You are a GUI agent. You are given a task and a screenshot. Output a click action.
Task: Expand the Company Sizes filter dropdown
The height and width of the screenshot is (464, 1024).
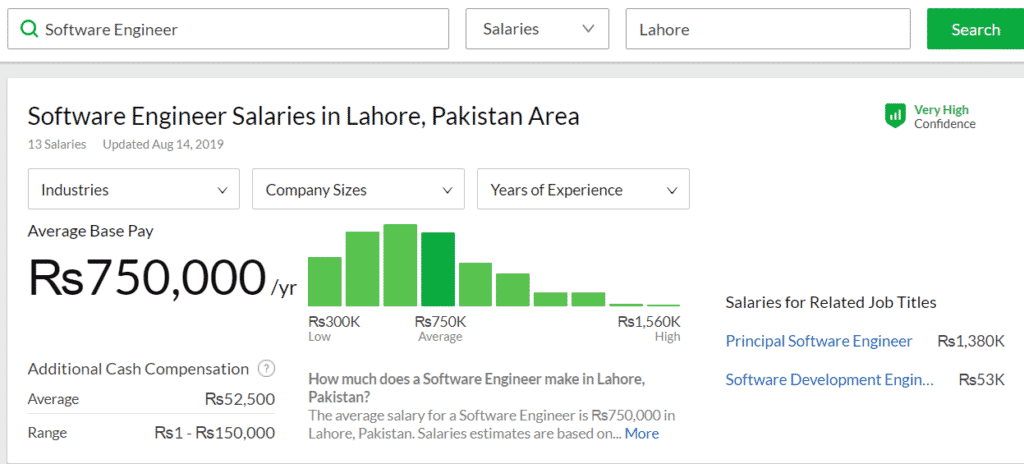(358, 189)
